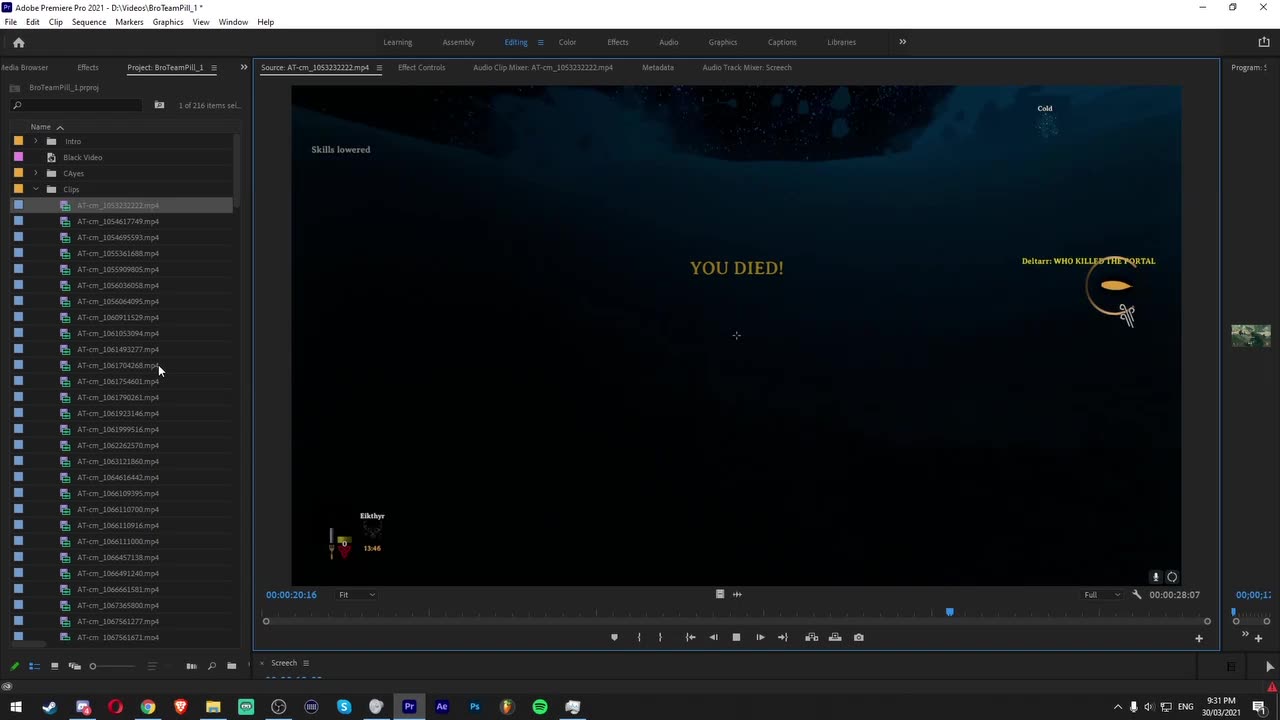The height and width of the screenshot is (720, 1280).
Task: Switch to the Metadata tab
Action: coord(658,68)
